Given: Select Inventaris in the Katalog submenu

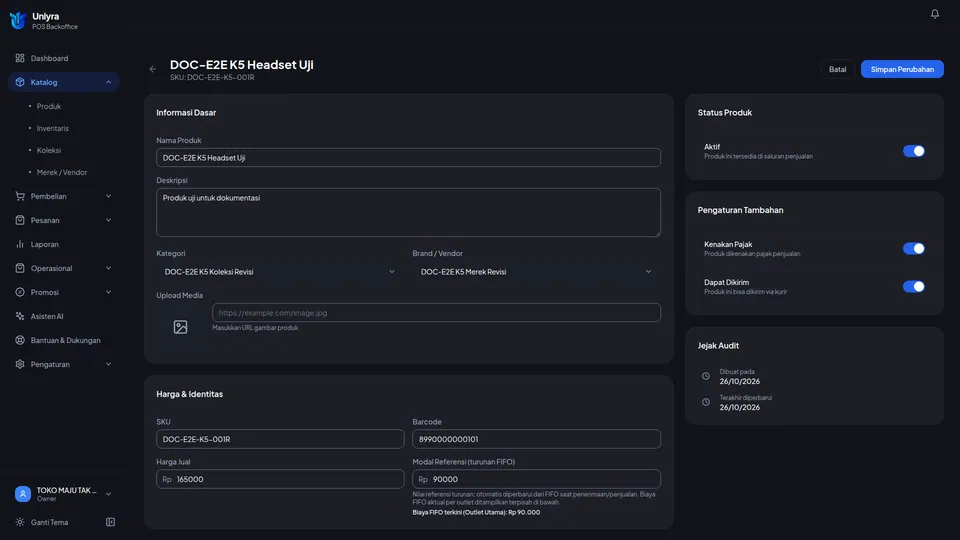Looking at the screenshot, I should [53, 129].
